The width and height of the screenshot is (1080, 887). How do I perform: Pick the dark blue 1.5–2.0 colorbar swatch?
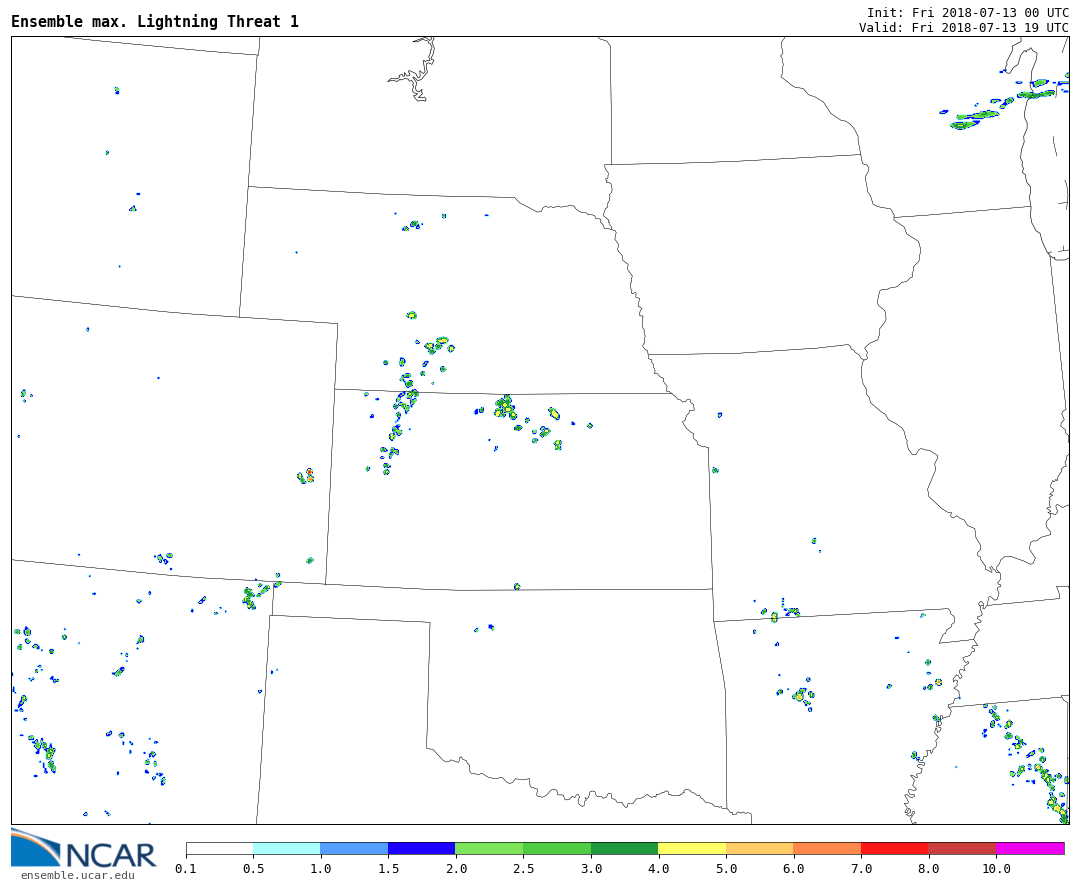(422, 848)
